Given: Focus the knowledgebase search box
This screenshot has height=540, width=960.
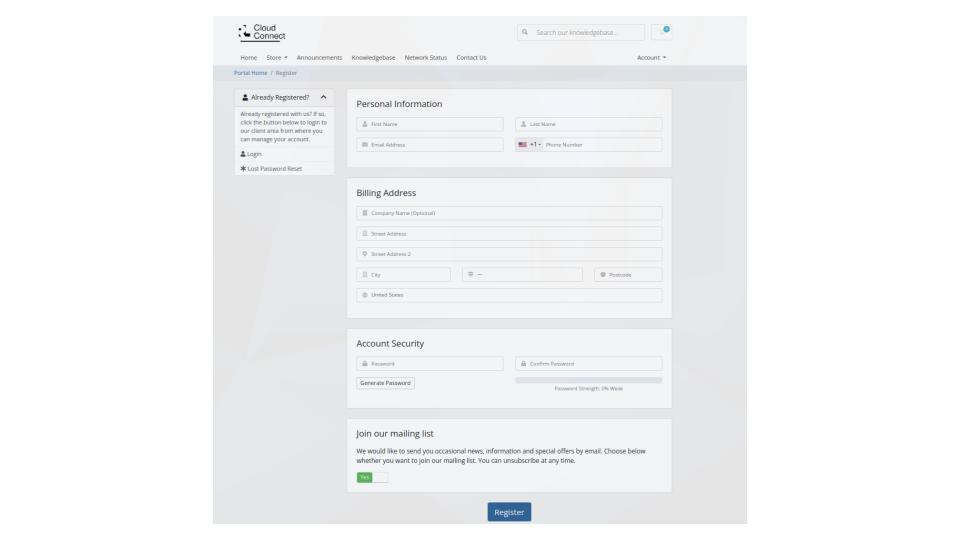Looking at the screenshot, I should (x=580, y=32).
